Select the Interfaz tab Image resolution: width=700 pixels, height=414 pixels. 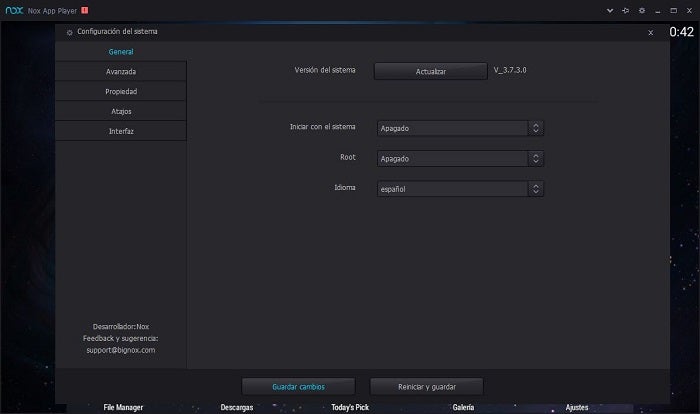click(121, 131)
